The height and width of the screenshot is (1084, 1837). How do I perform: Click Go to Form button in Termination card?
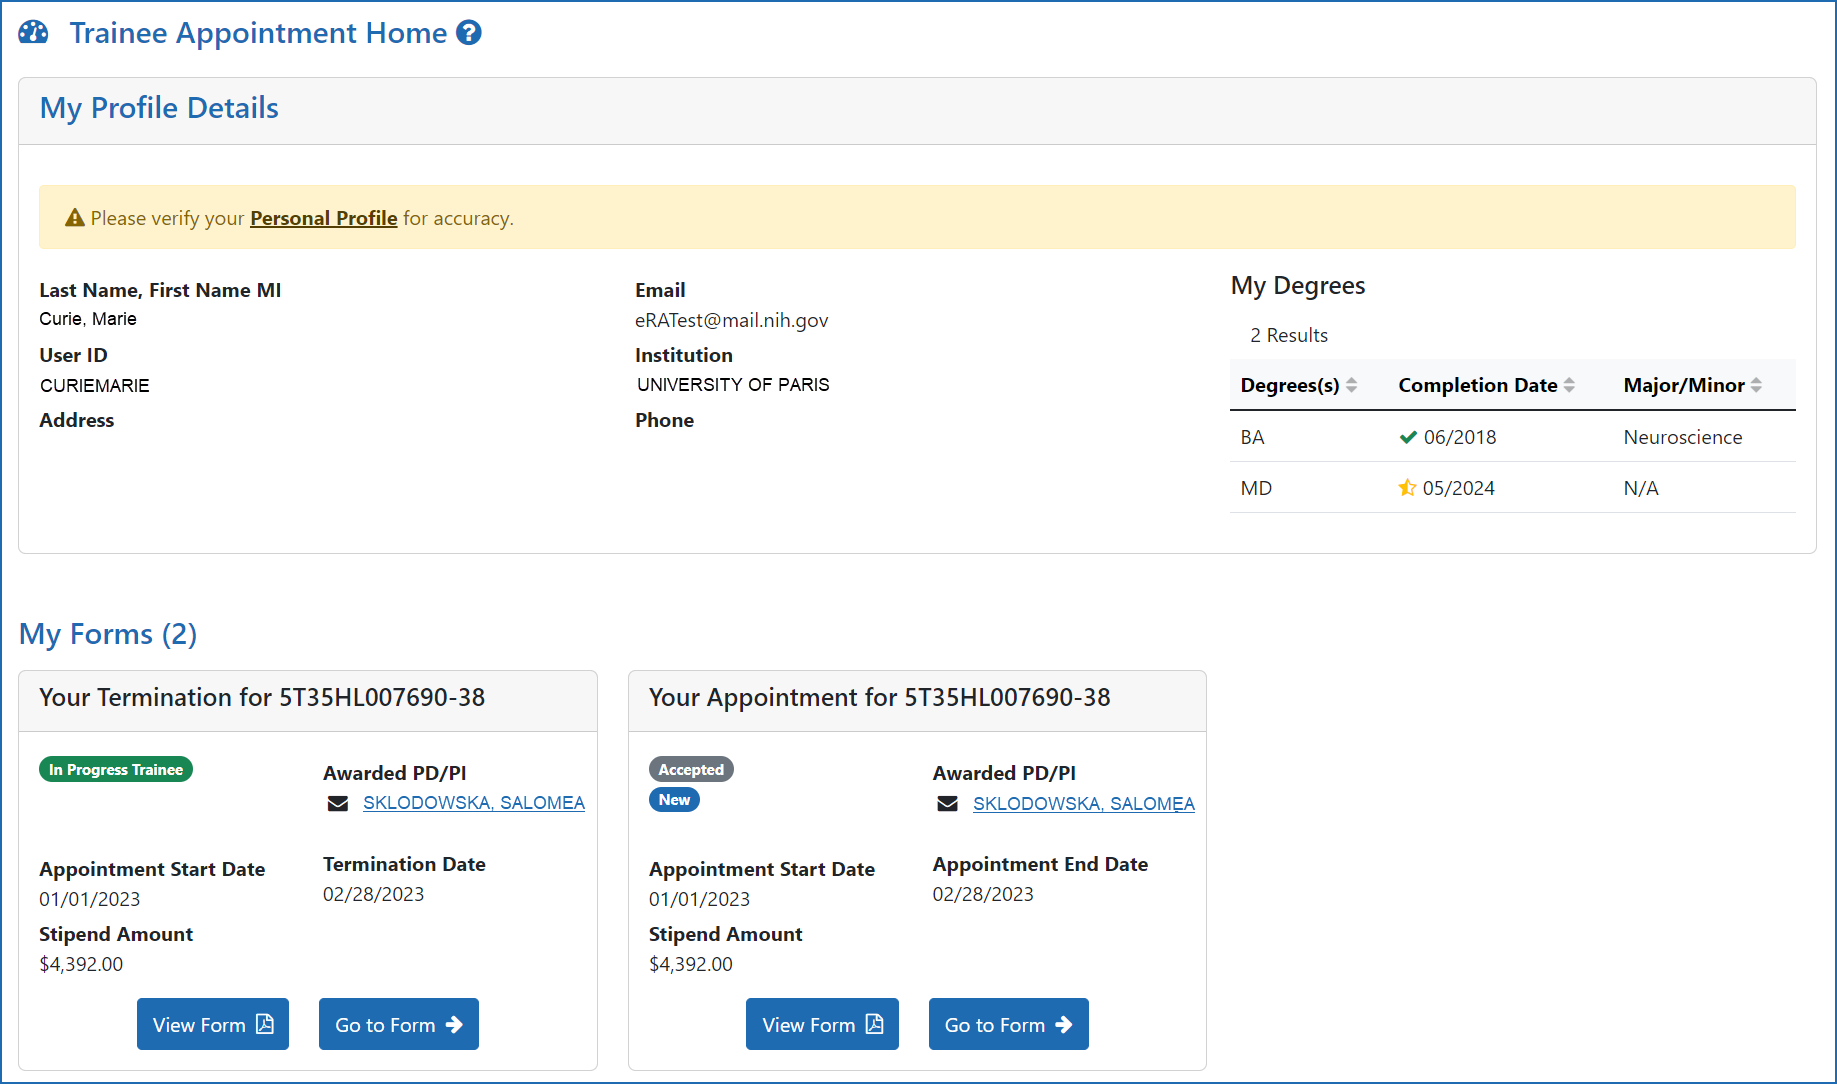(x=399, y=1024)
